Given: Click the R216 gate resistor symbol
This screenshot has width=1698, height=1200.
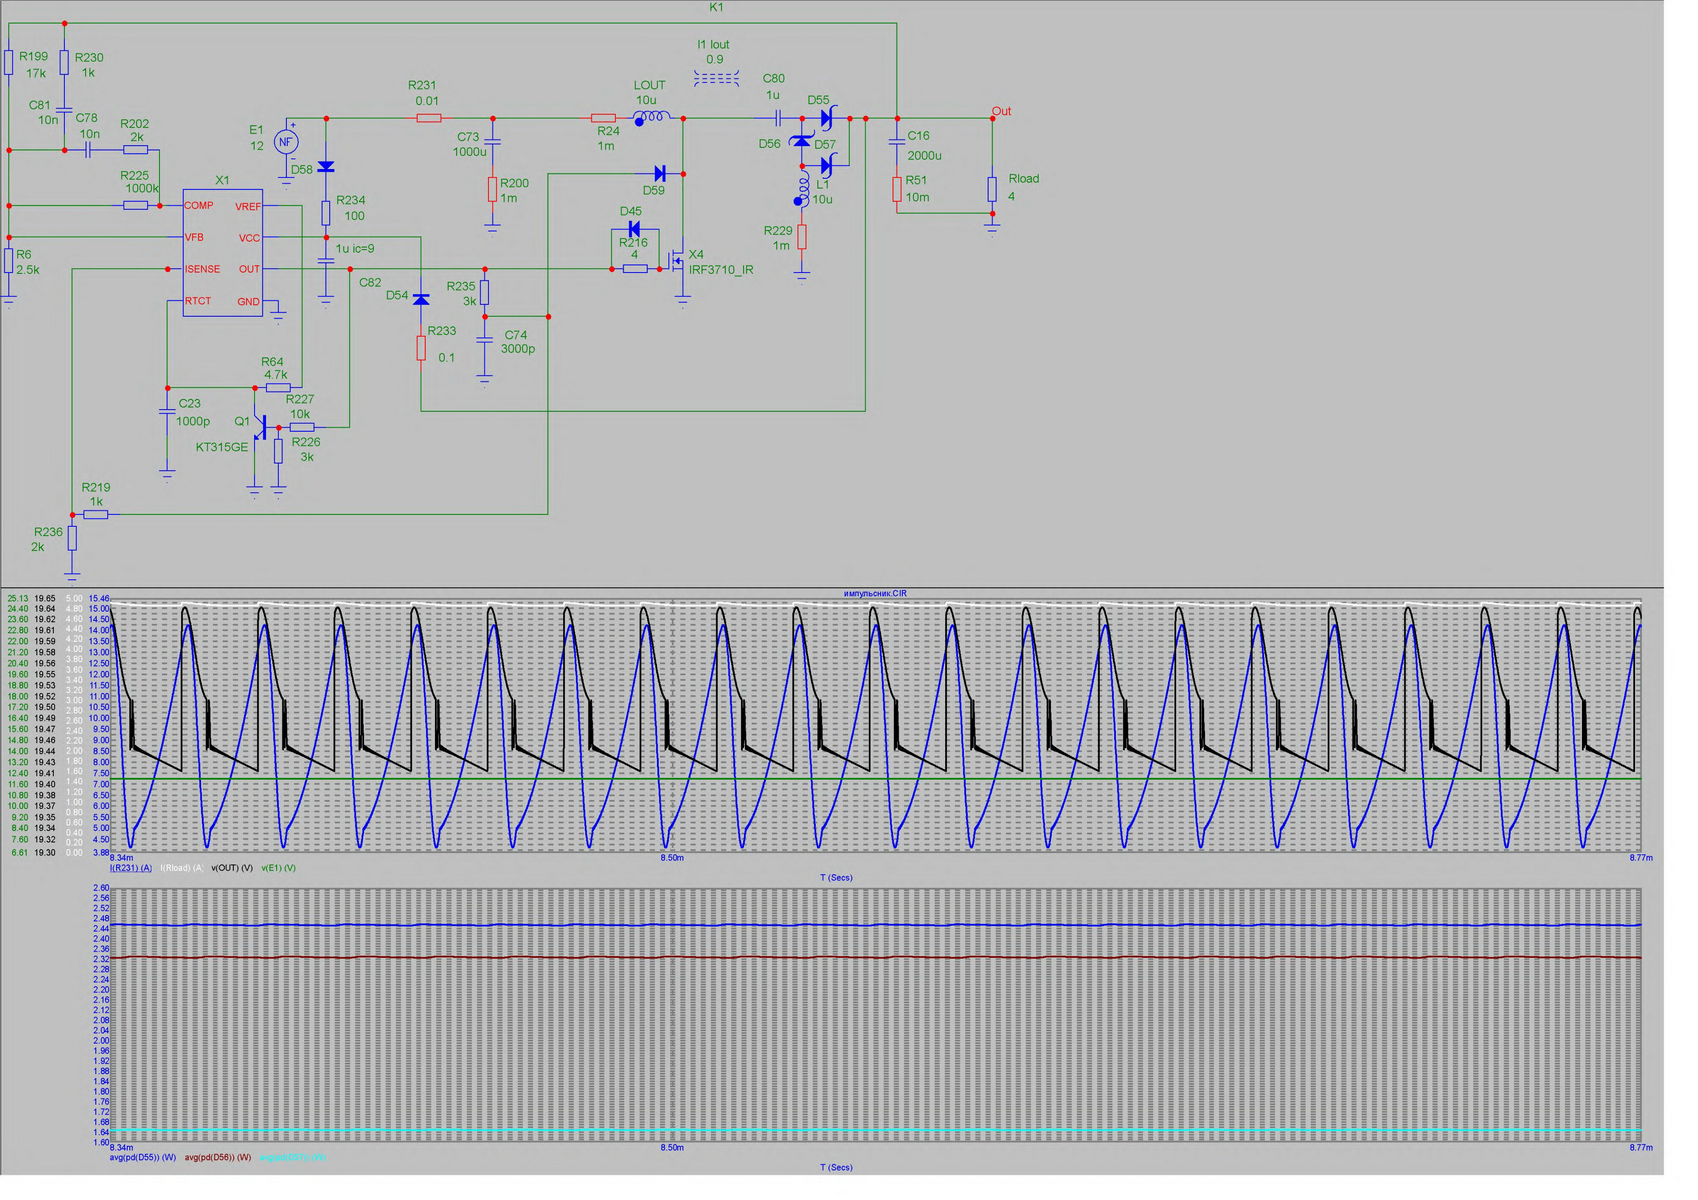Looking at the screenshot, I should [x=635, y=269].
